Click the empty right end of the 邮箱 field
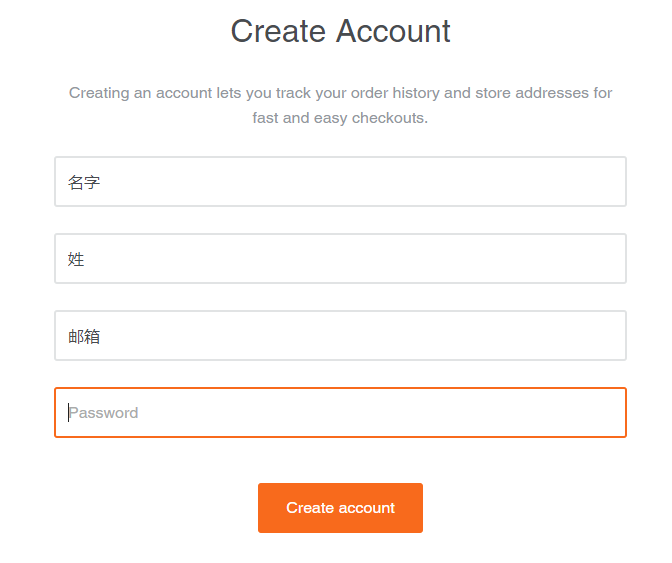The height and width of the screenshot is (563, 672). tap(600, 336)
